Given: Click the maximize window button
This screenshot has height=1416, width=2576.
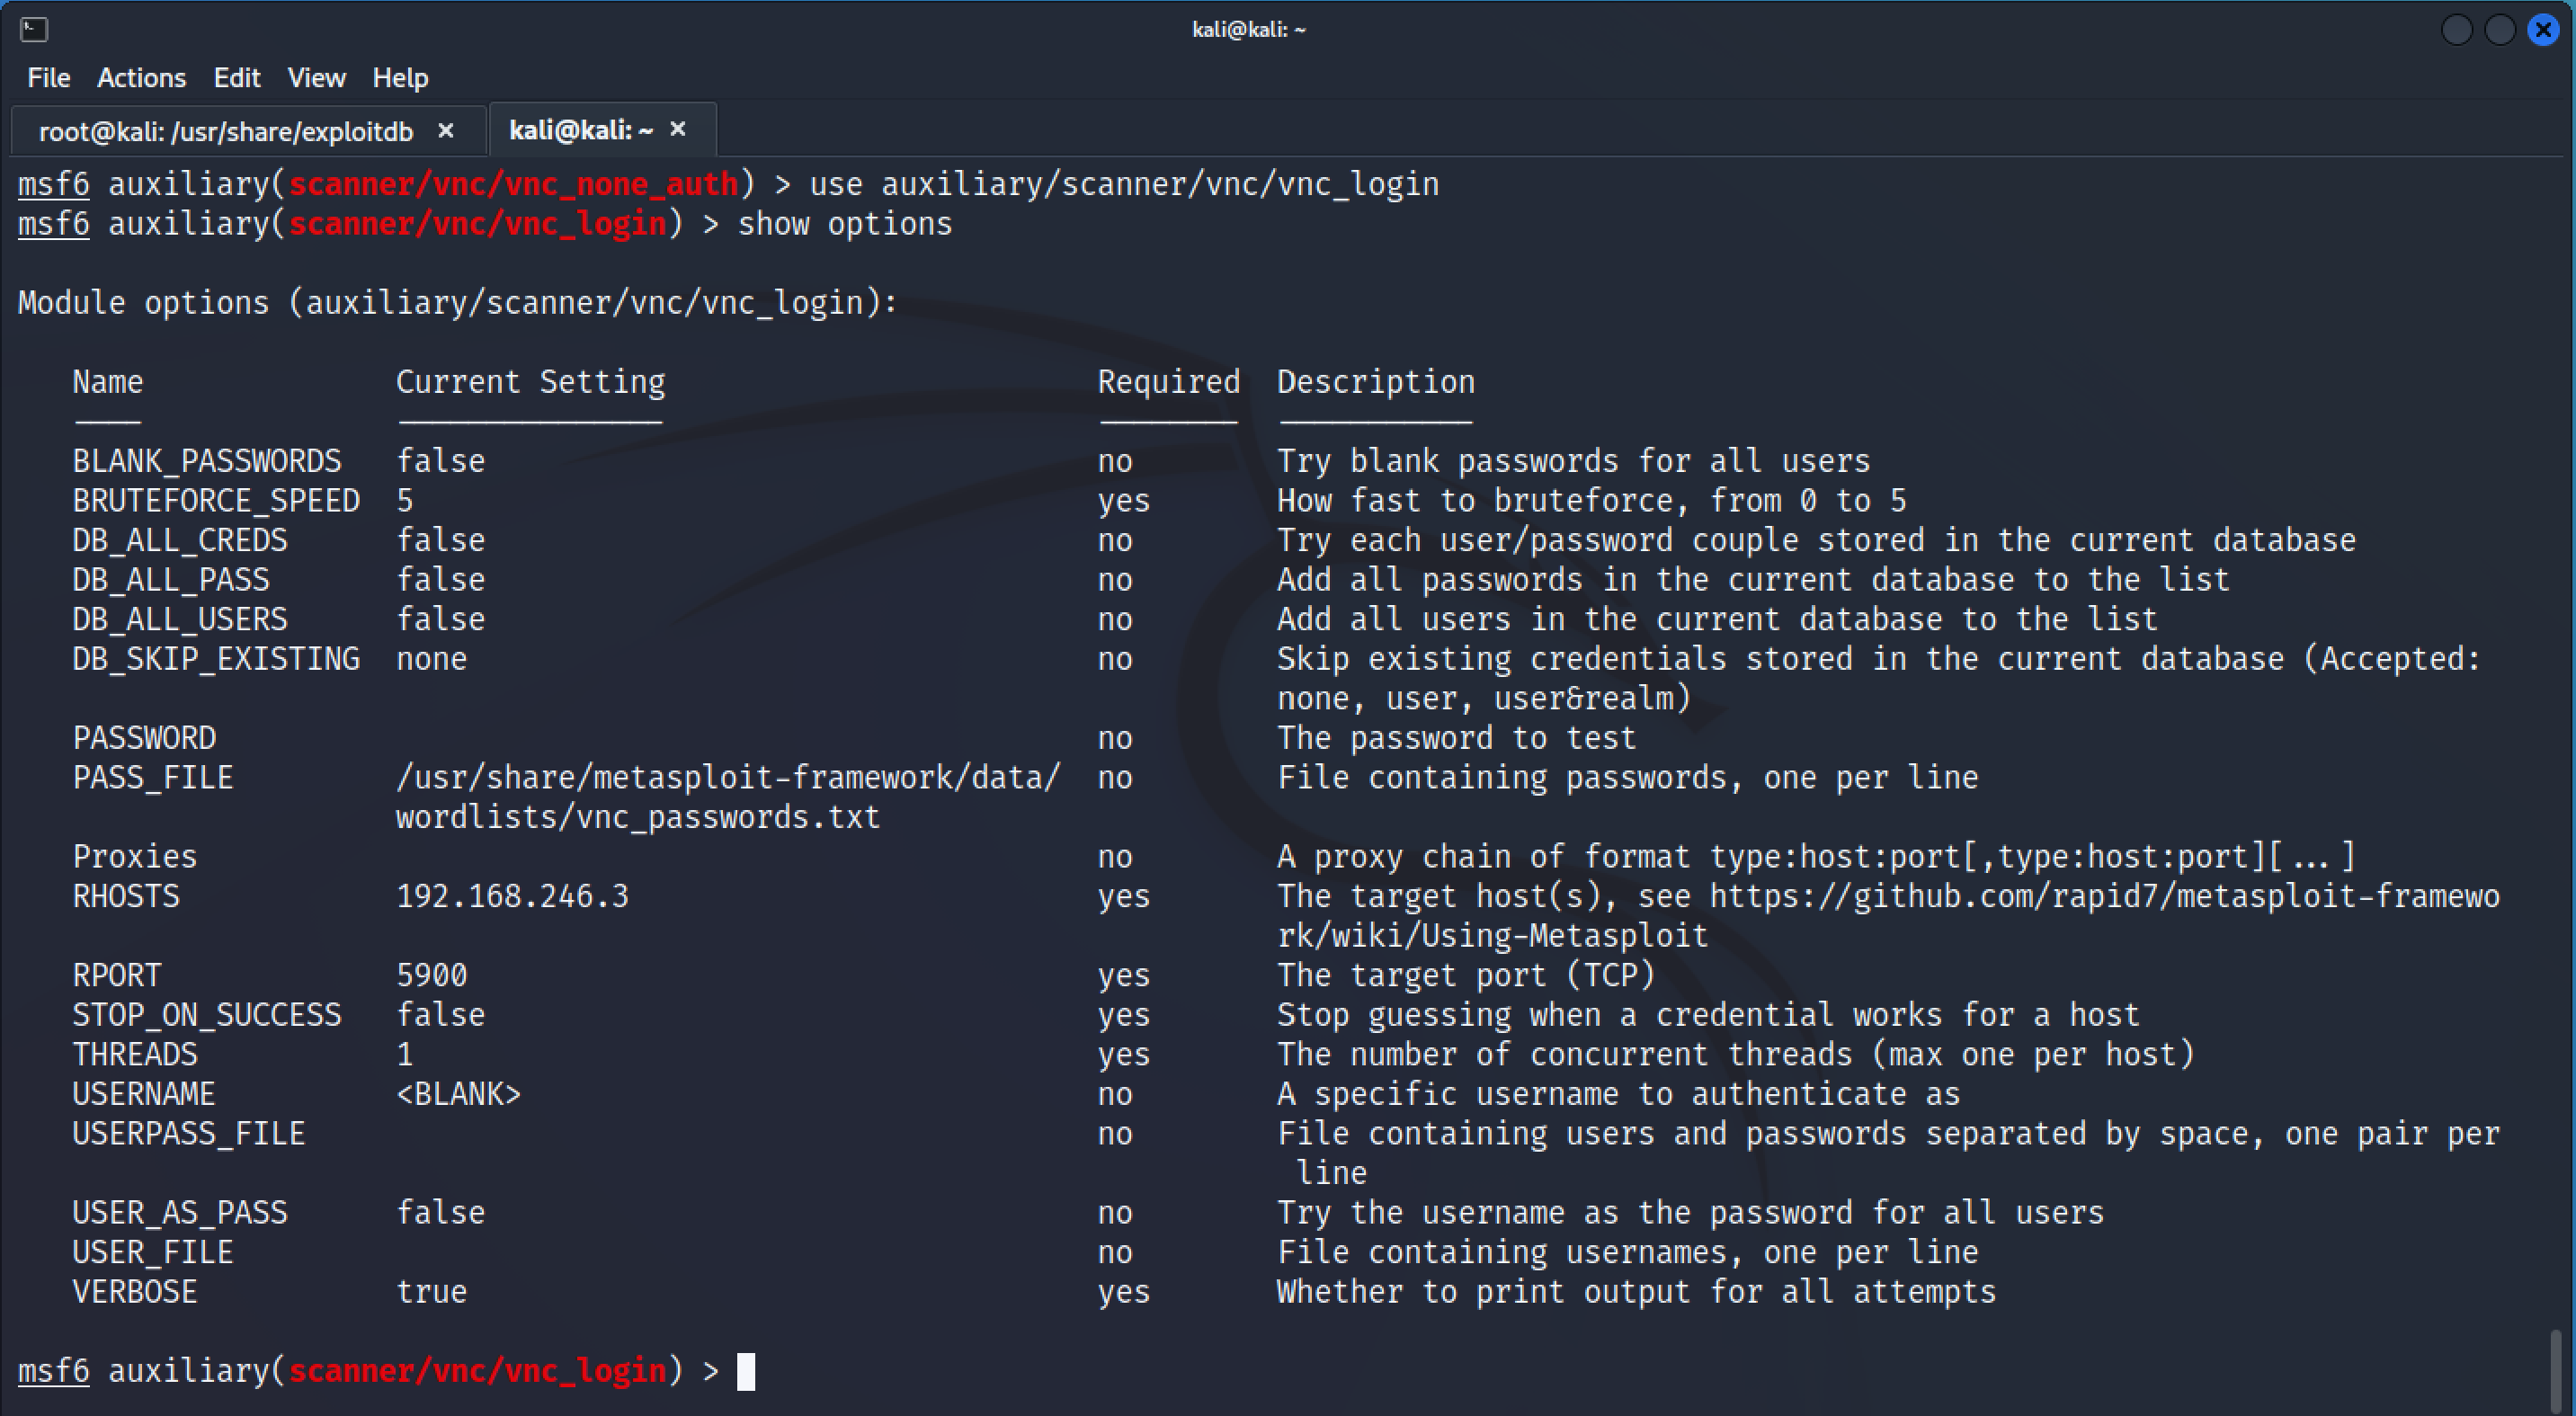Looking at the screenshot, I should [2499, 30].
